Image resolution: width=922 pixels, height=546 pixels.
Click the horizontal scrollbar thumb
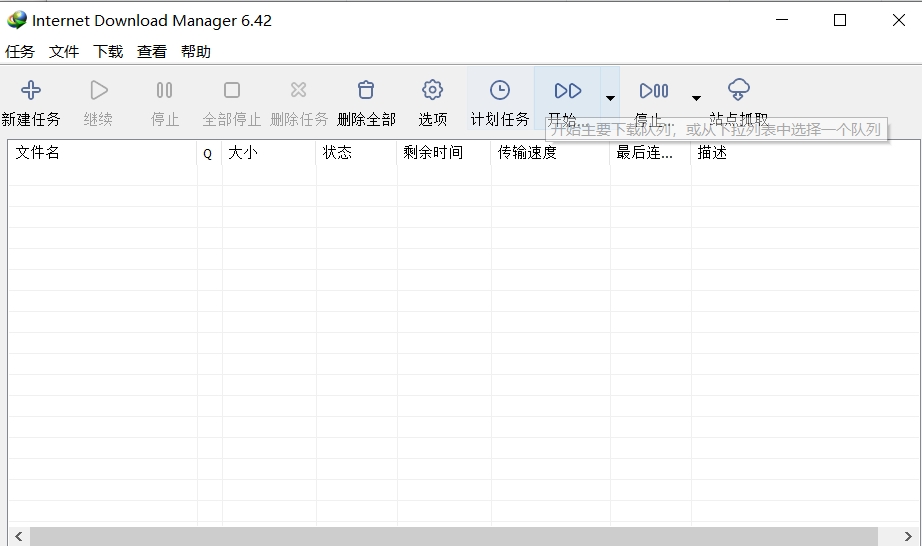click(454, 536)
